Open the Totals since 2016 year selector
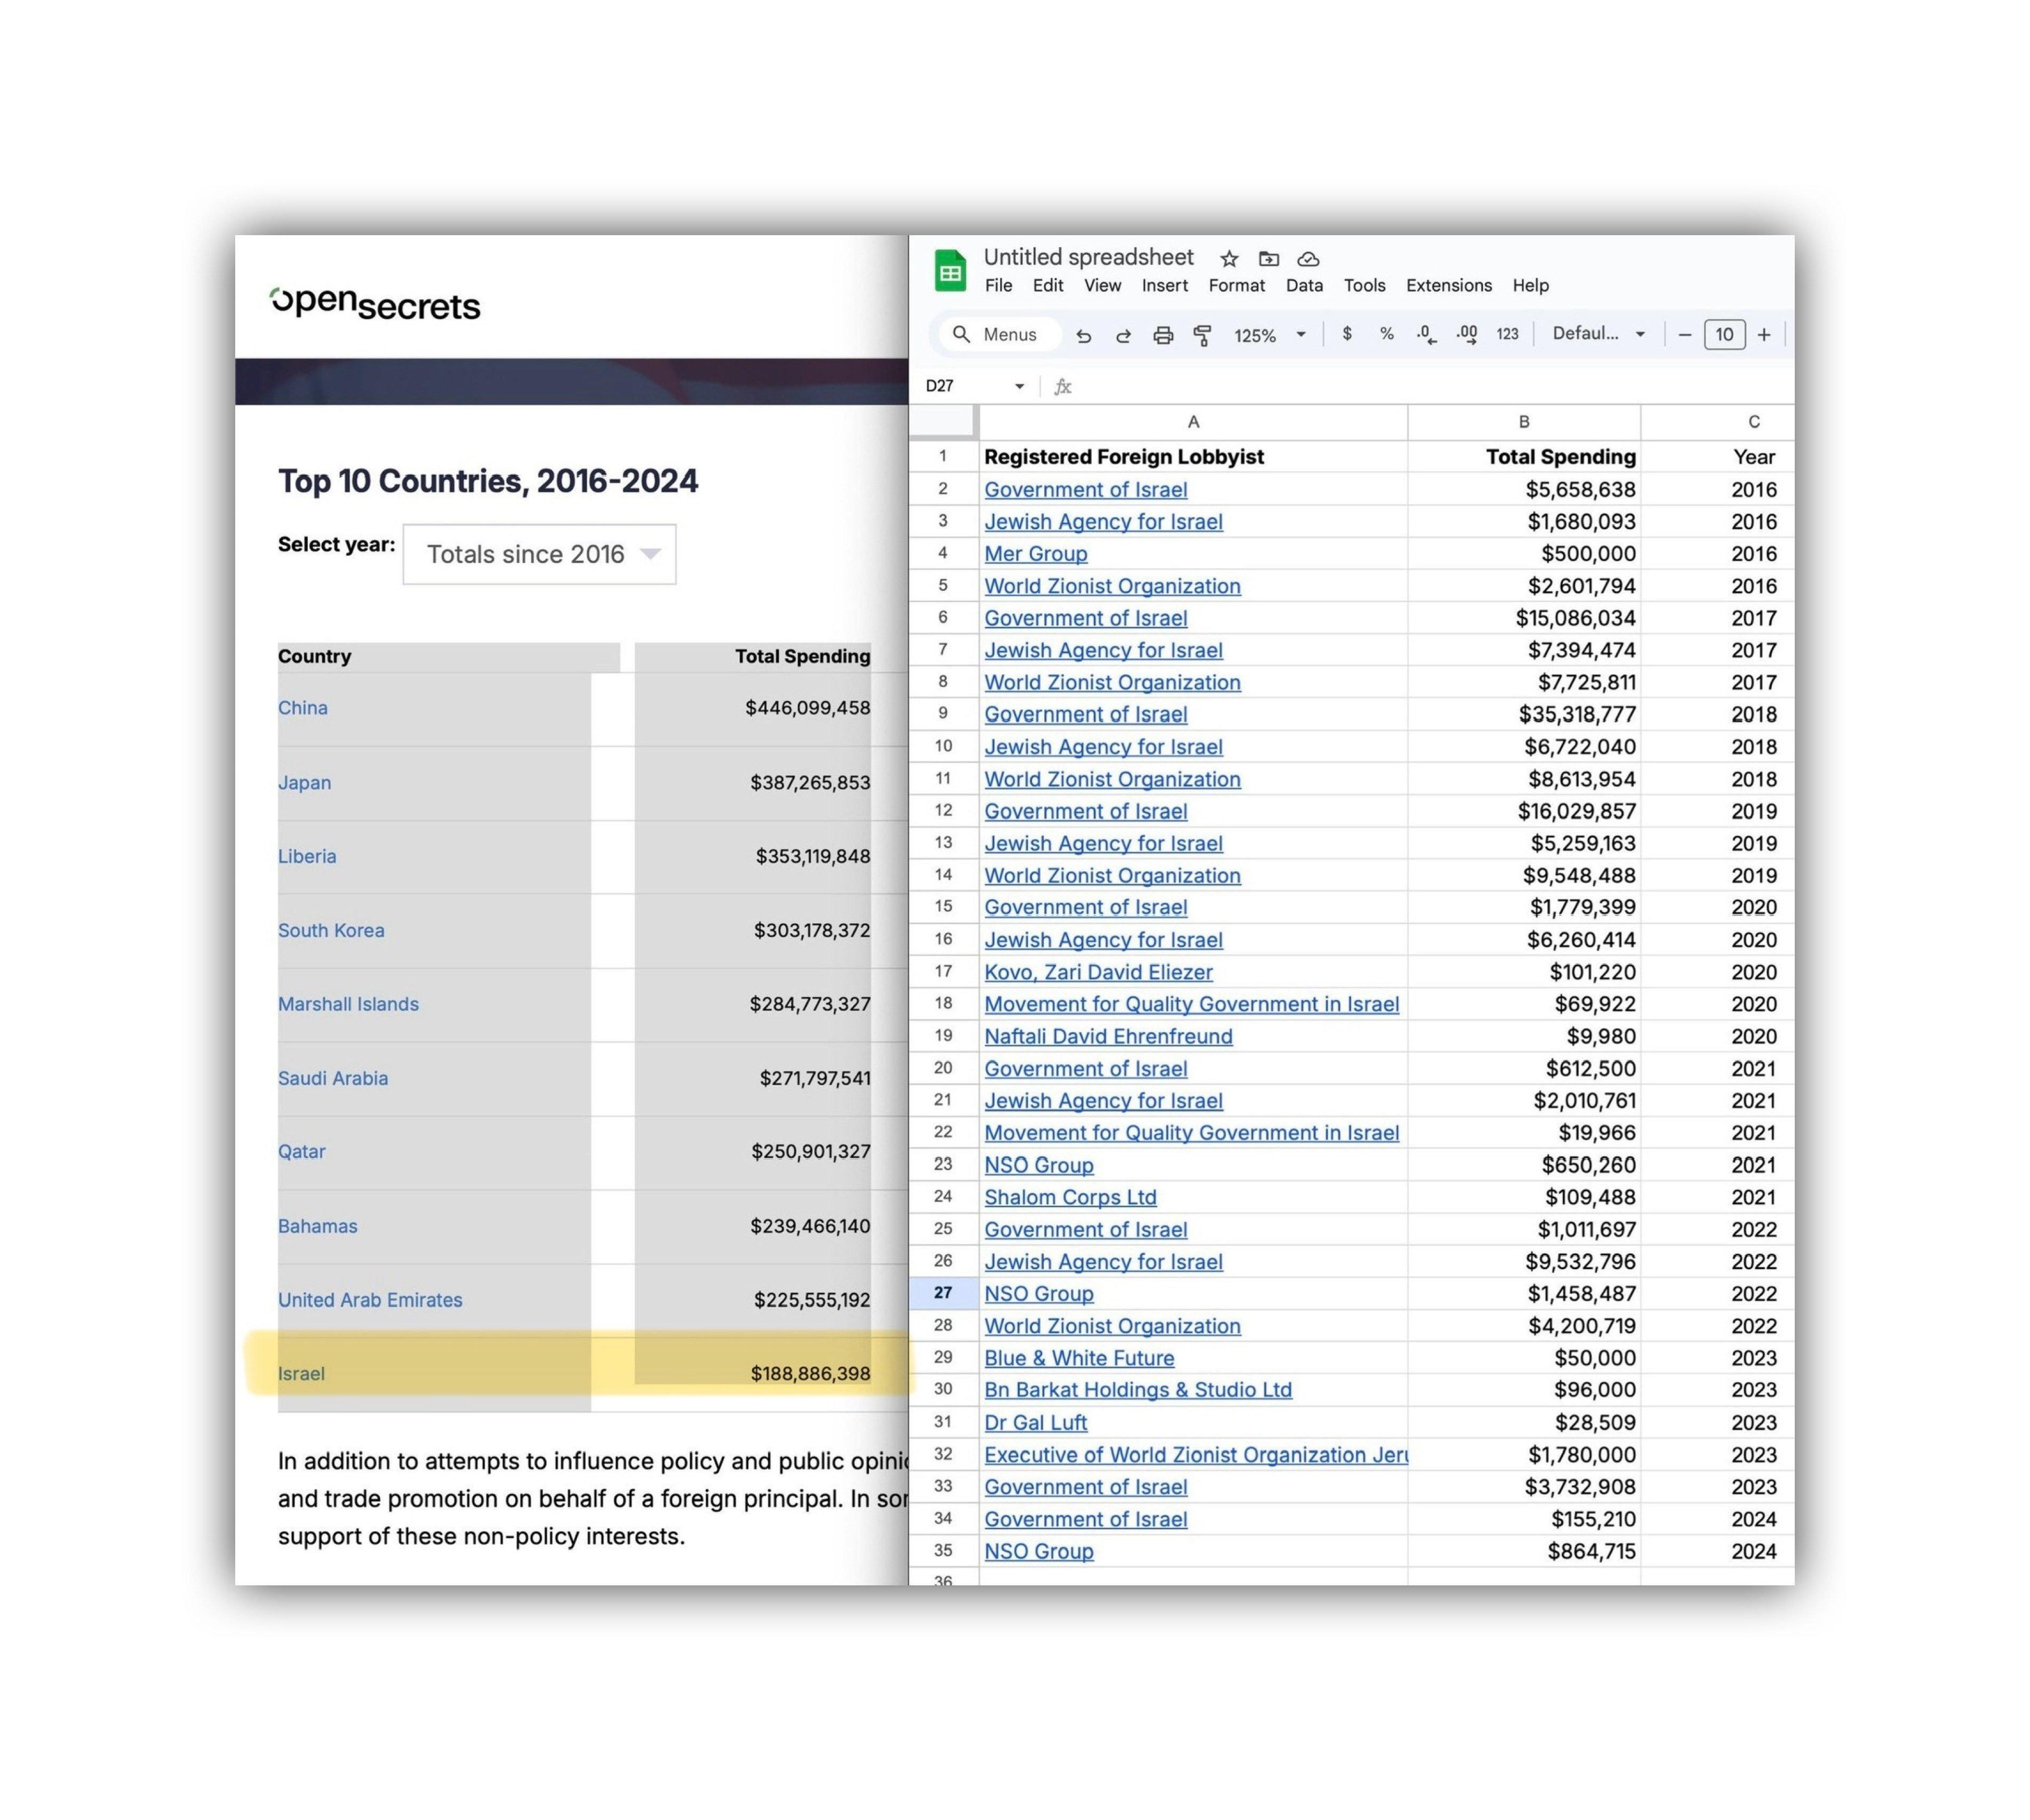This screenshot has height=1820, width=2030. [x=539, y=554]
